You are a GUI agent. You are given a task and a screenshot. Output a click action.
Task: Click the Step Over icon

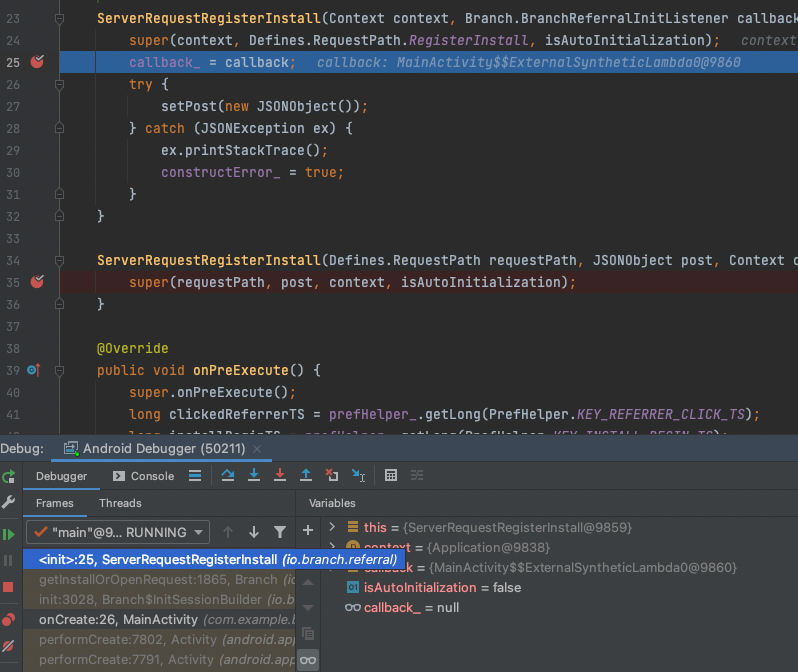pyautogui.click(x=227, y=475)
